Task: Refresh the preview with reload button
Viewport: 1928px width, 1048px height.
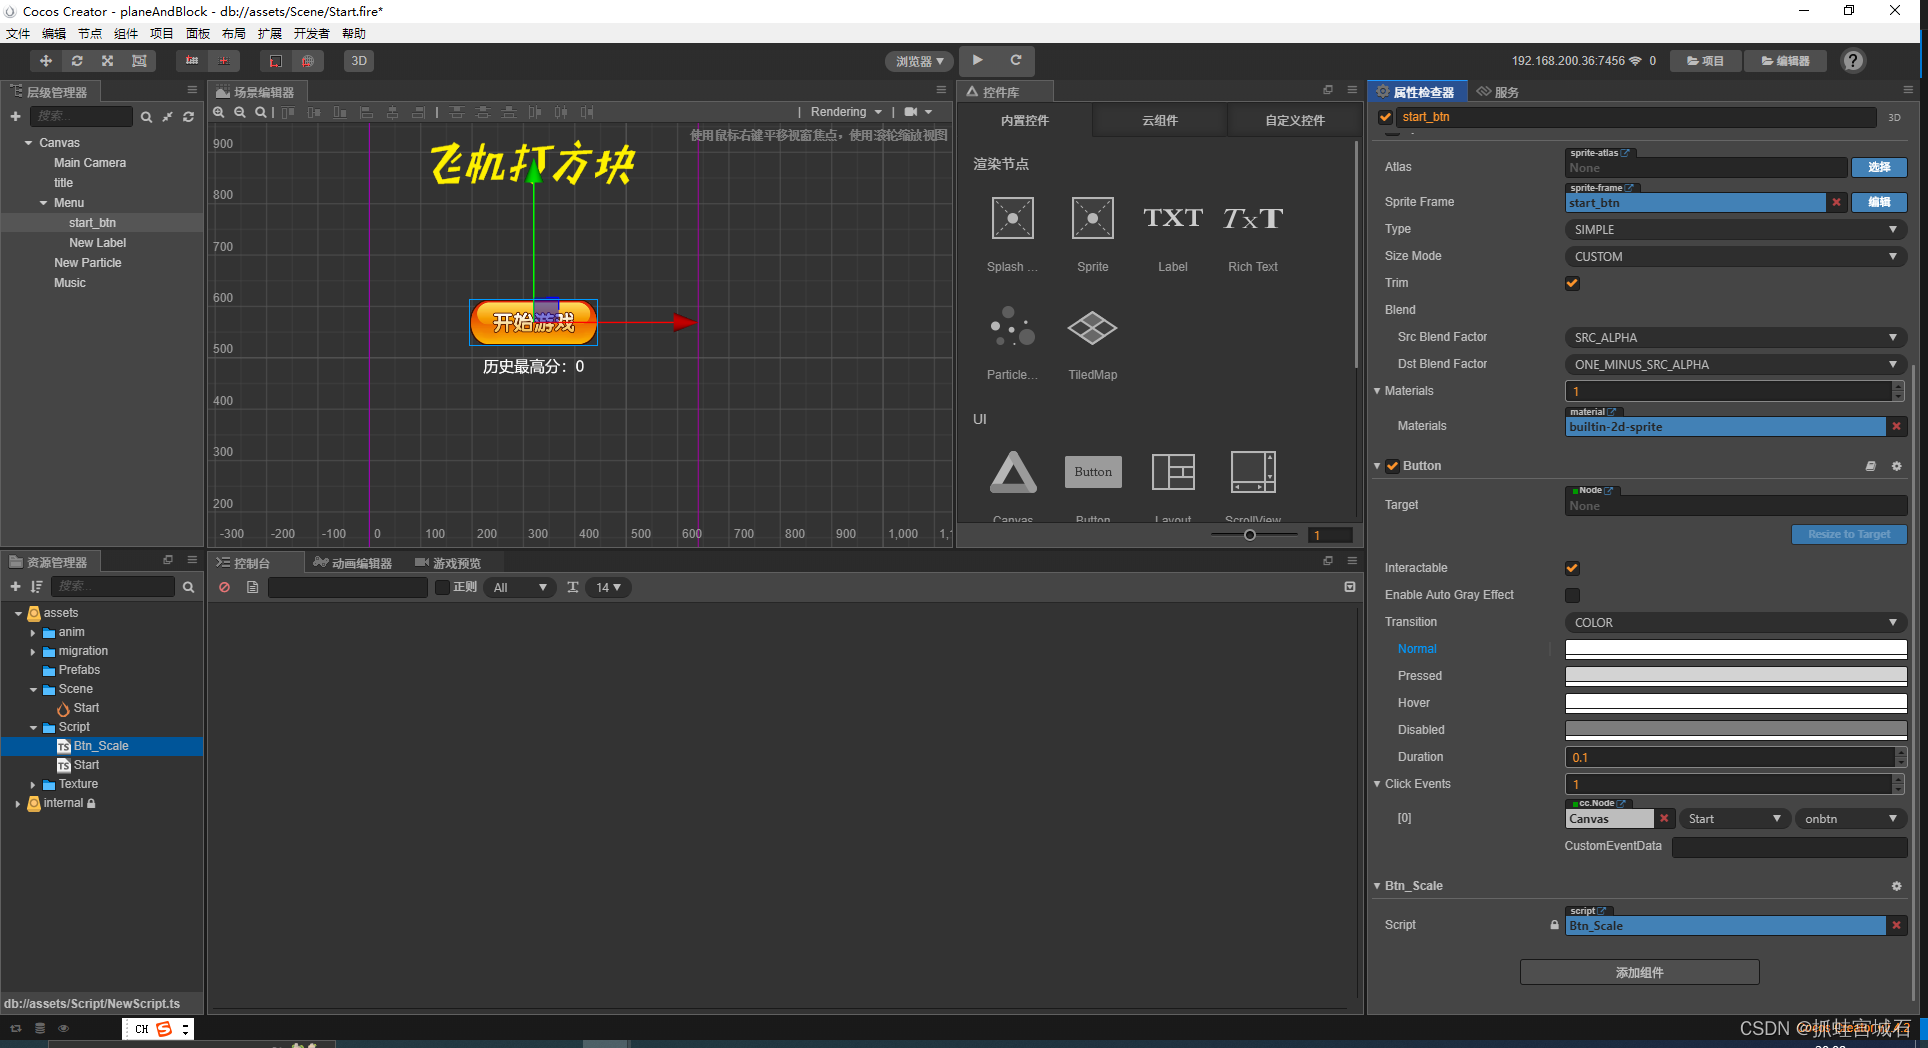Action: (1015, 60)
